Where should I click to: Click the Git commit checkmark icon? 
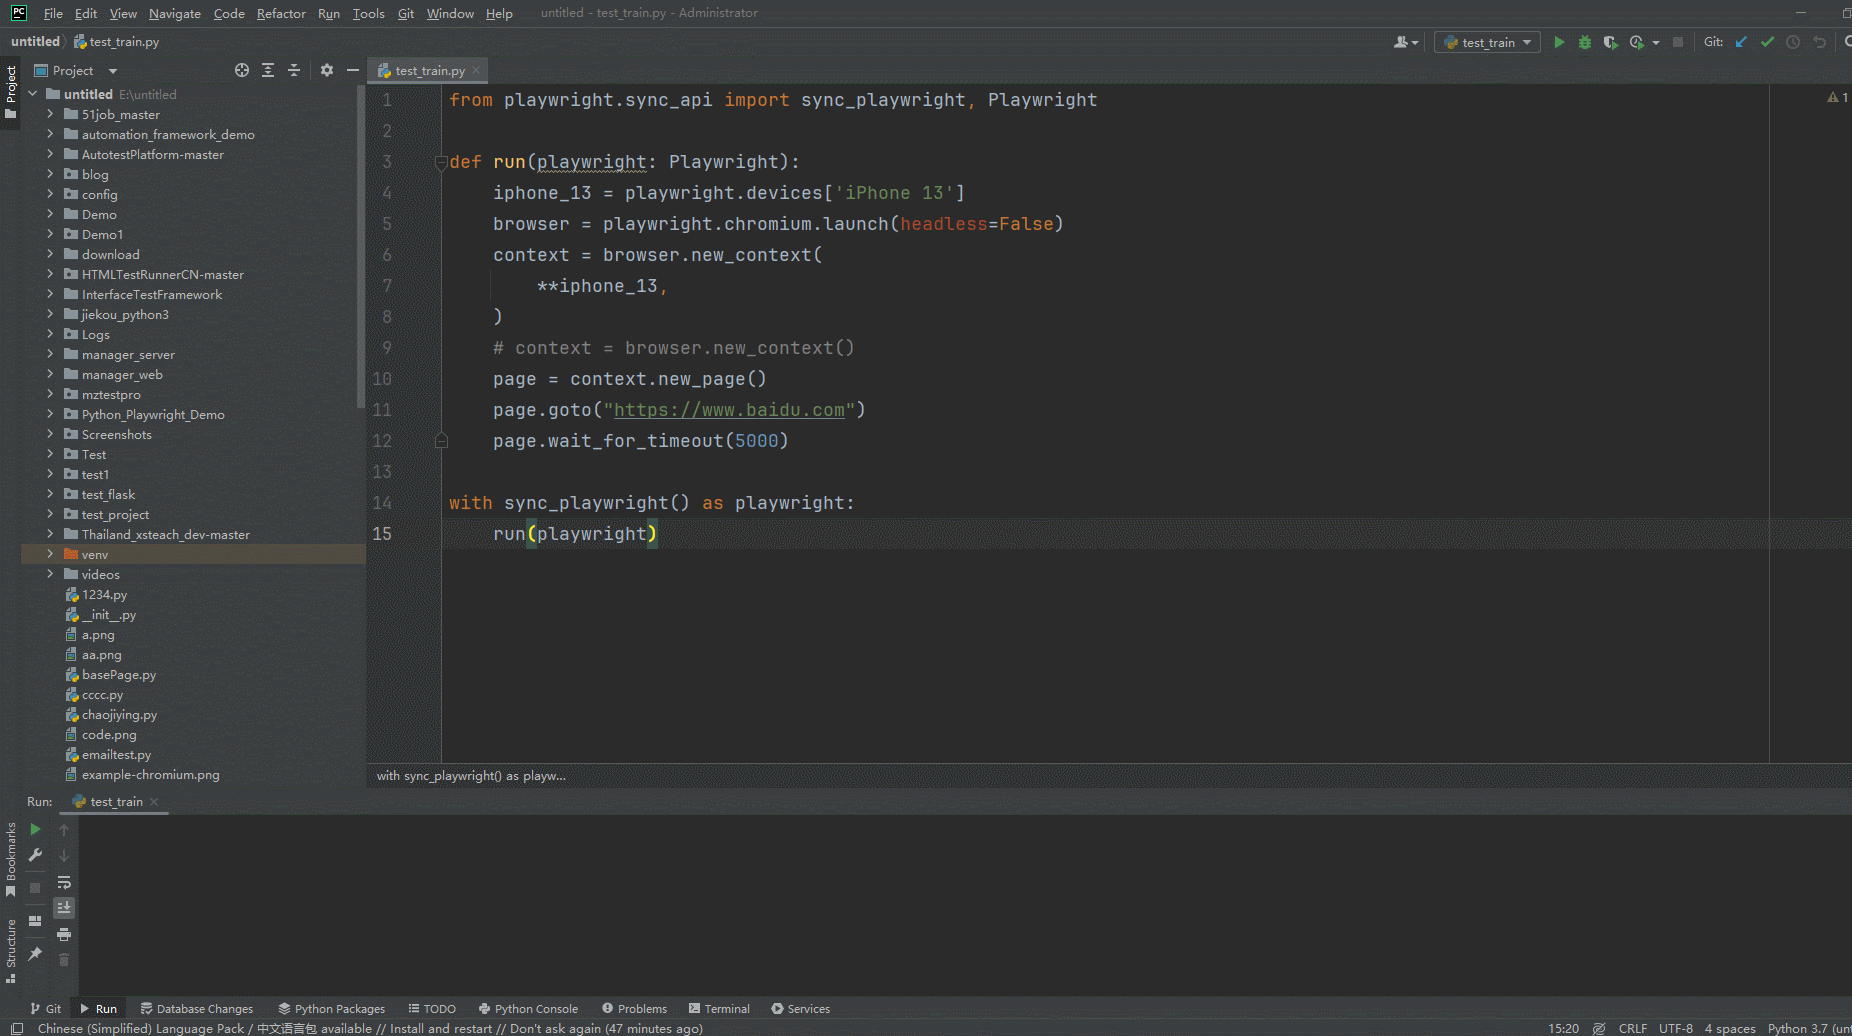tap(1767, 42)
